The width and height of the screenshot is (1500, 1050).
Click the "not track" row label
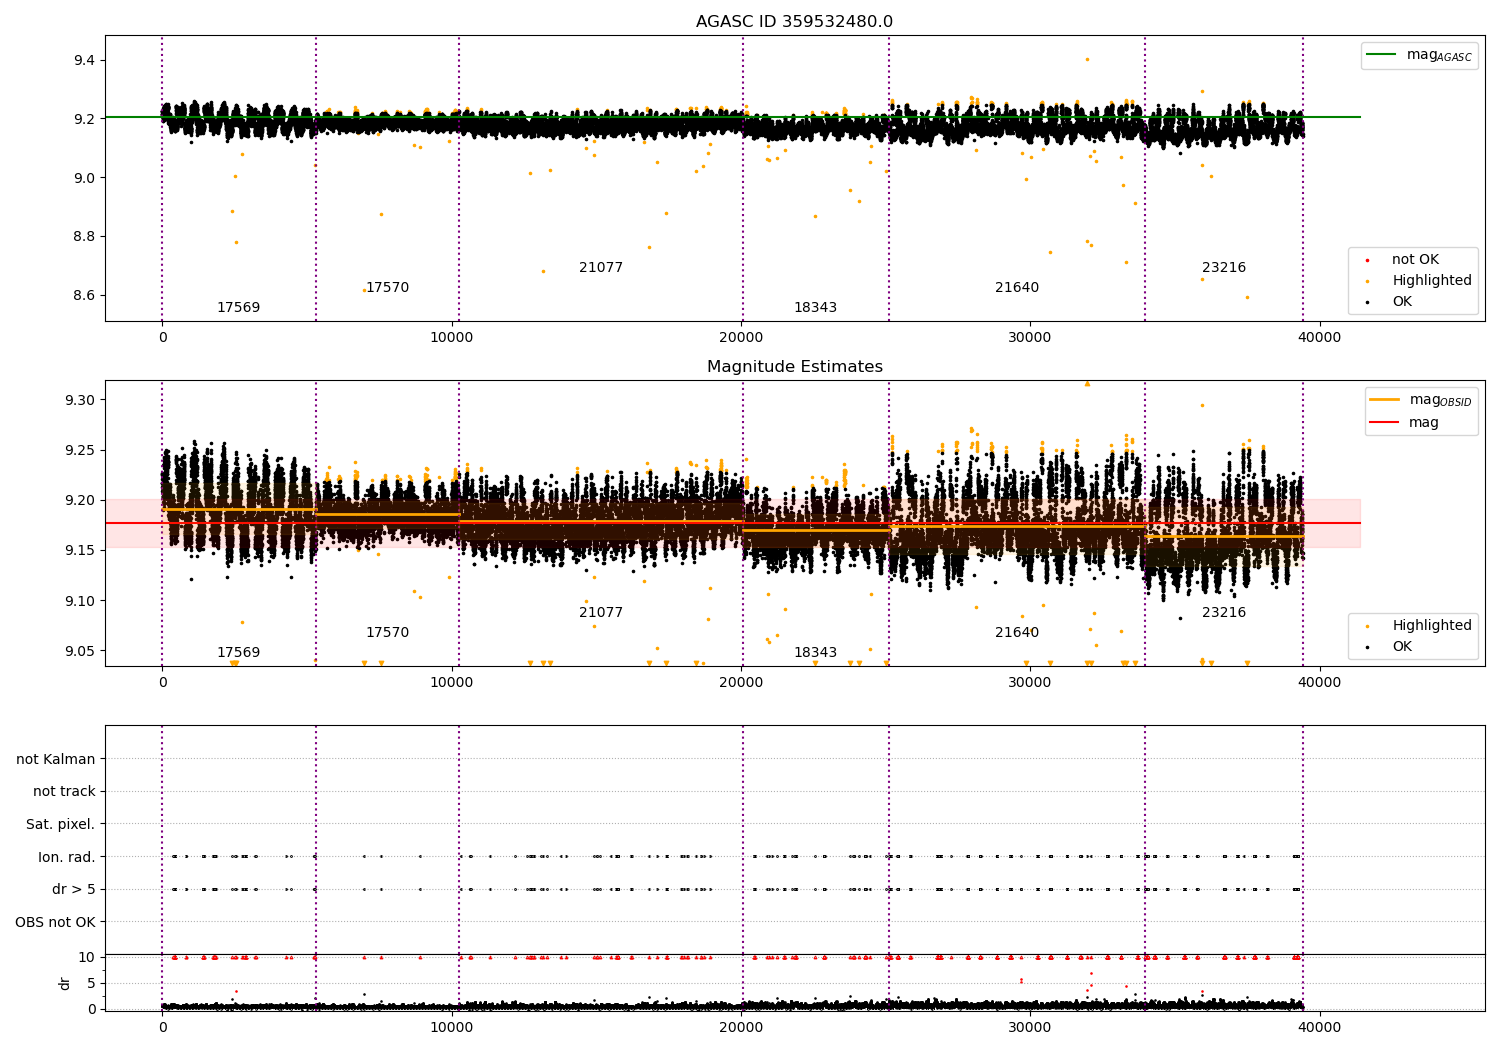pos(64,792)
